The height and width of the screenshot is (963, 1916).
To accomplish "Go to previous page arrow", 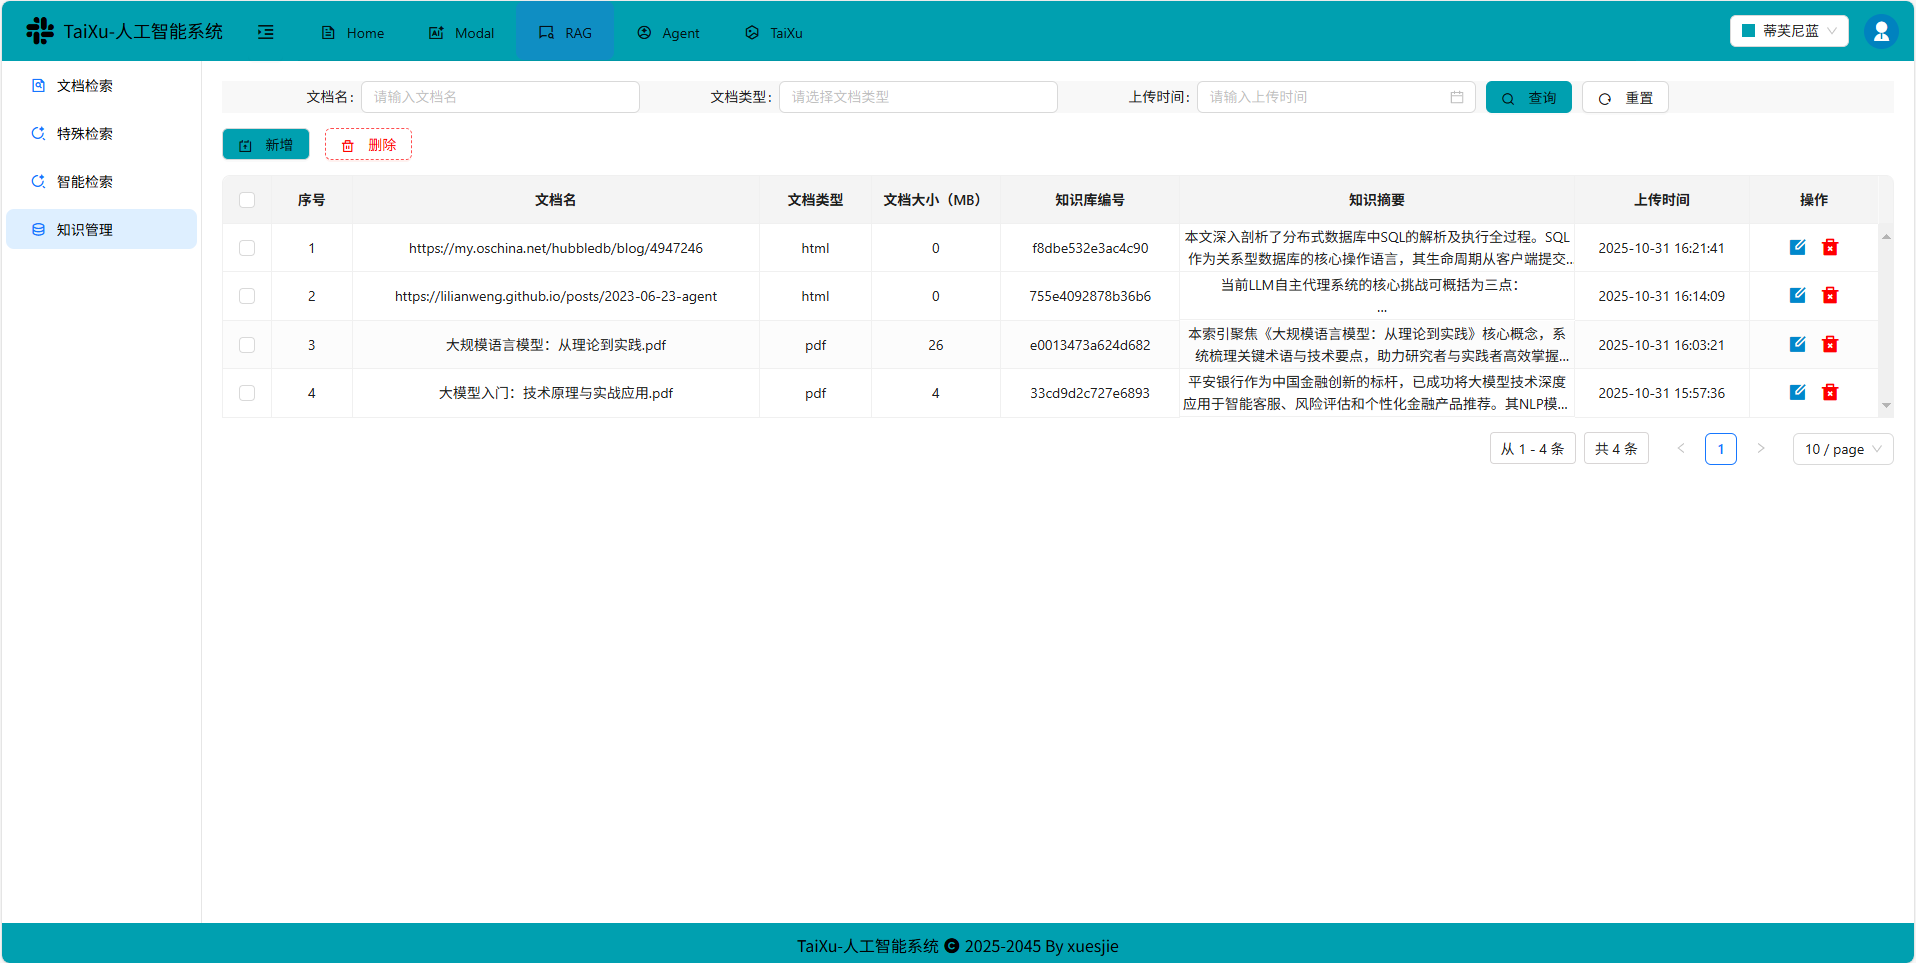I will (1681, 448).
